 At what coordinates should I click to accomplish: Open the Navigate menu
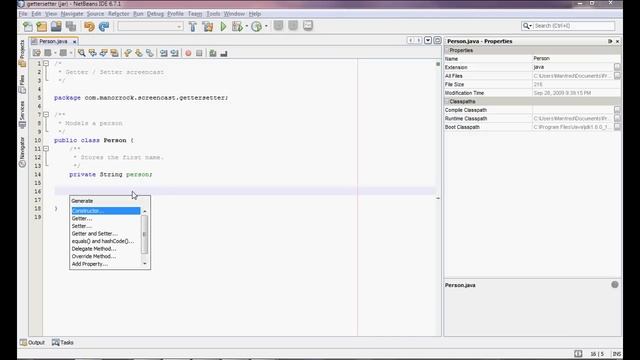click(72, 13)
